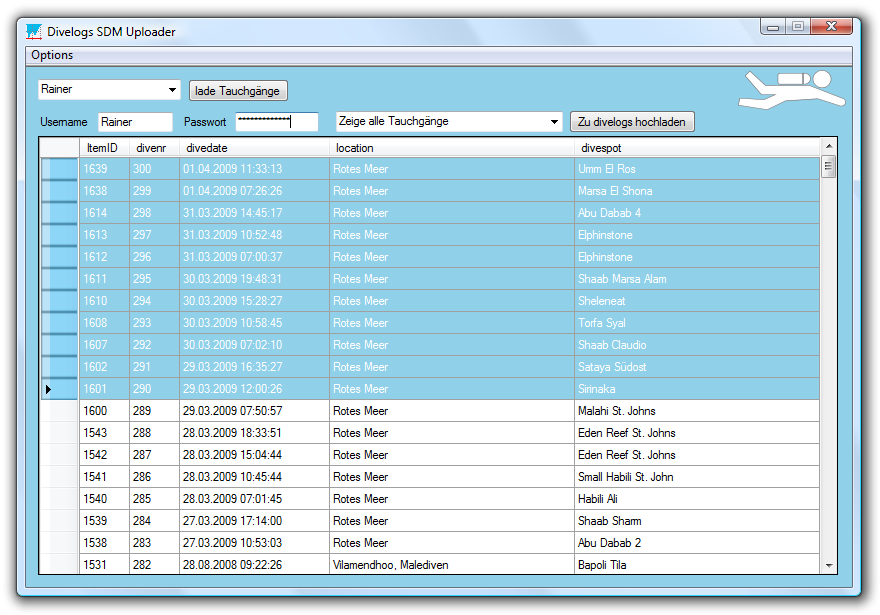Screen dimensions: 880x615
Task: Click the Divelogs app icon in title bar
Action: [x=34, y=32]
